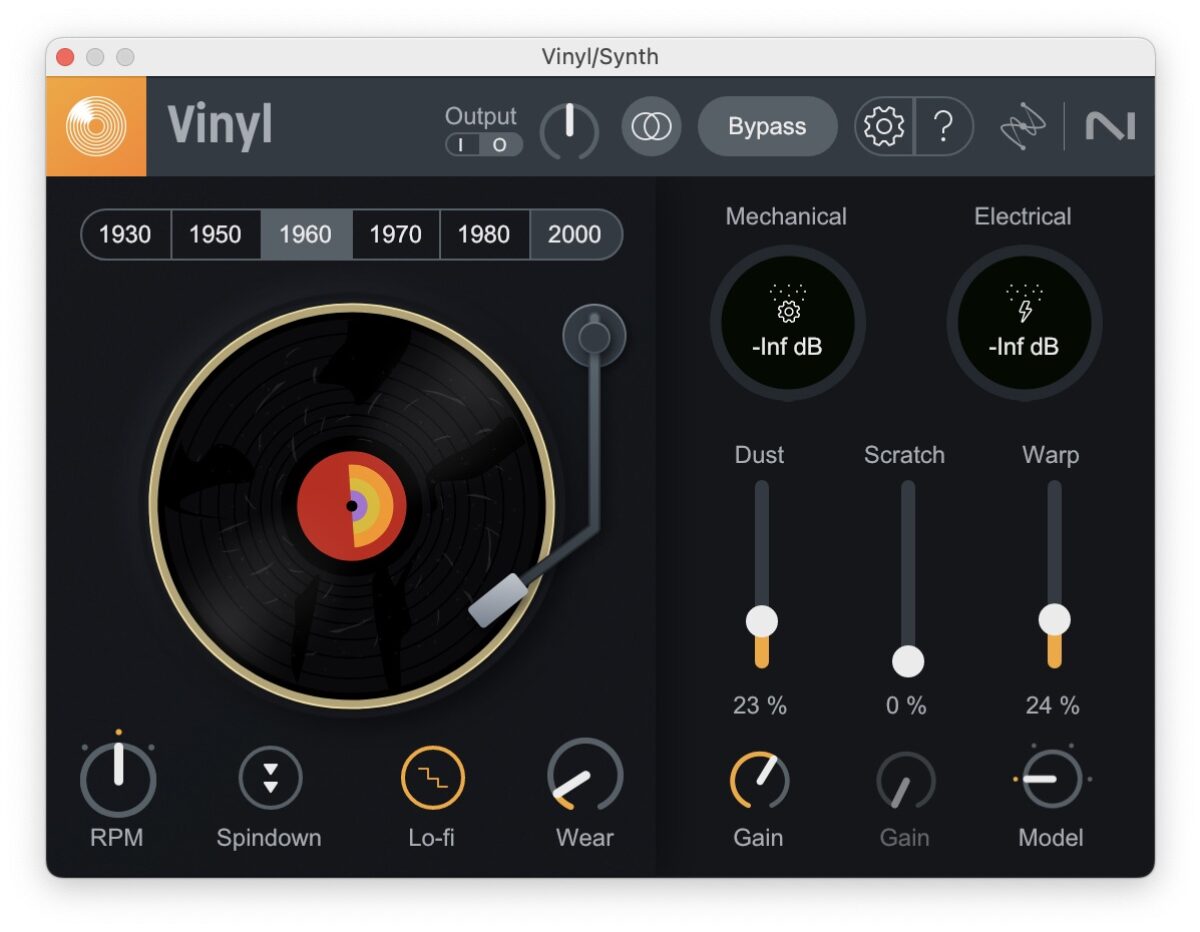The width and height of the screenshot is (1200, 932).
Task: Click the Vinyl plugin title text
Action: (219, 127)
